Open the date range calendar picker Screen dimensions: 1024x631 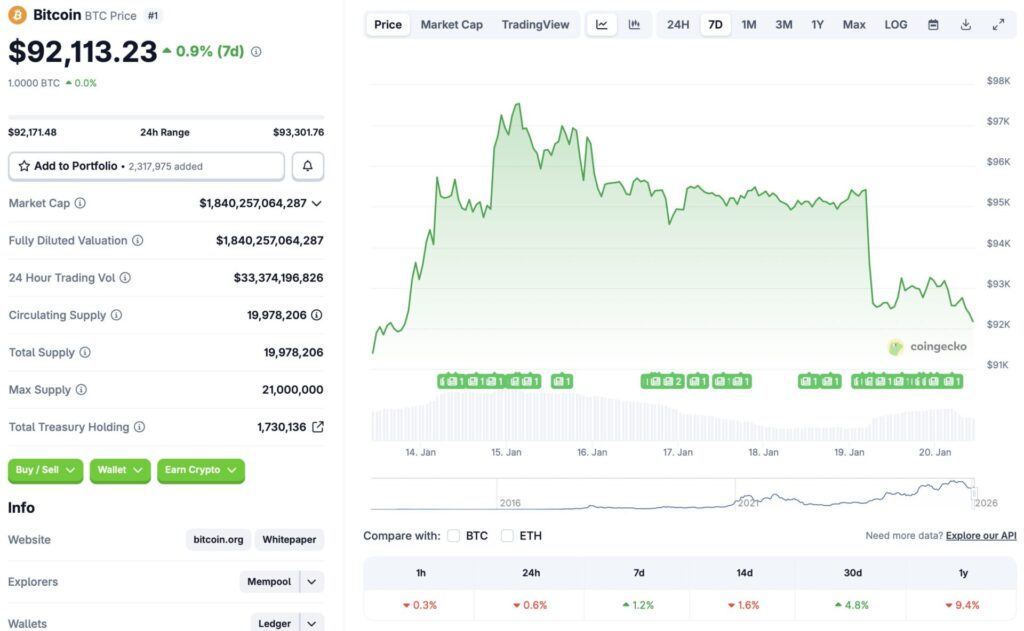click(x=933, y=24)
